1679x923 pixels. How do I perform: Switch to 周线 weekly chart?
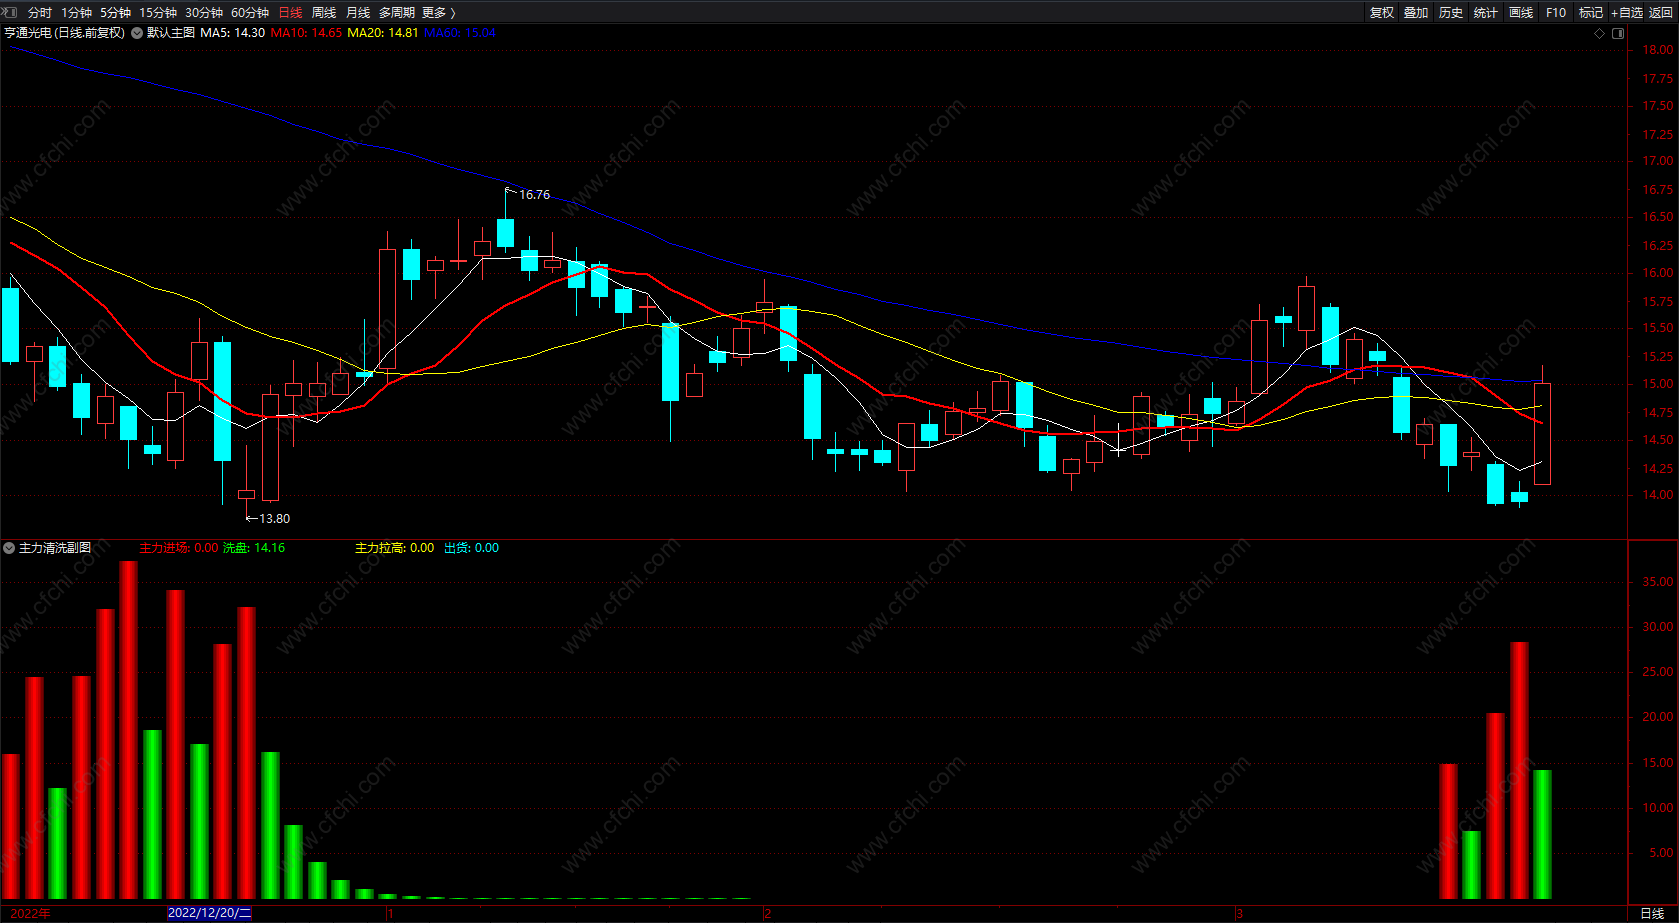point(324,13)
